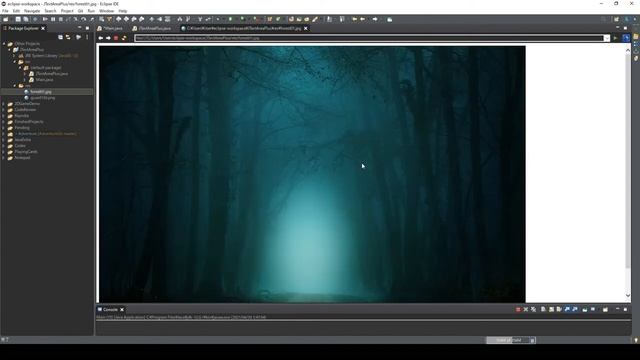Open the Run menu
Viewport: 640px width, 360px height.
pyautogui.click(x=91, y=11)
